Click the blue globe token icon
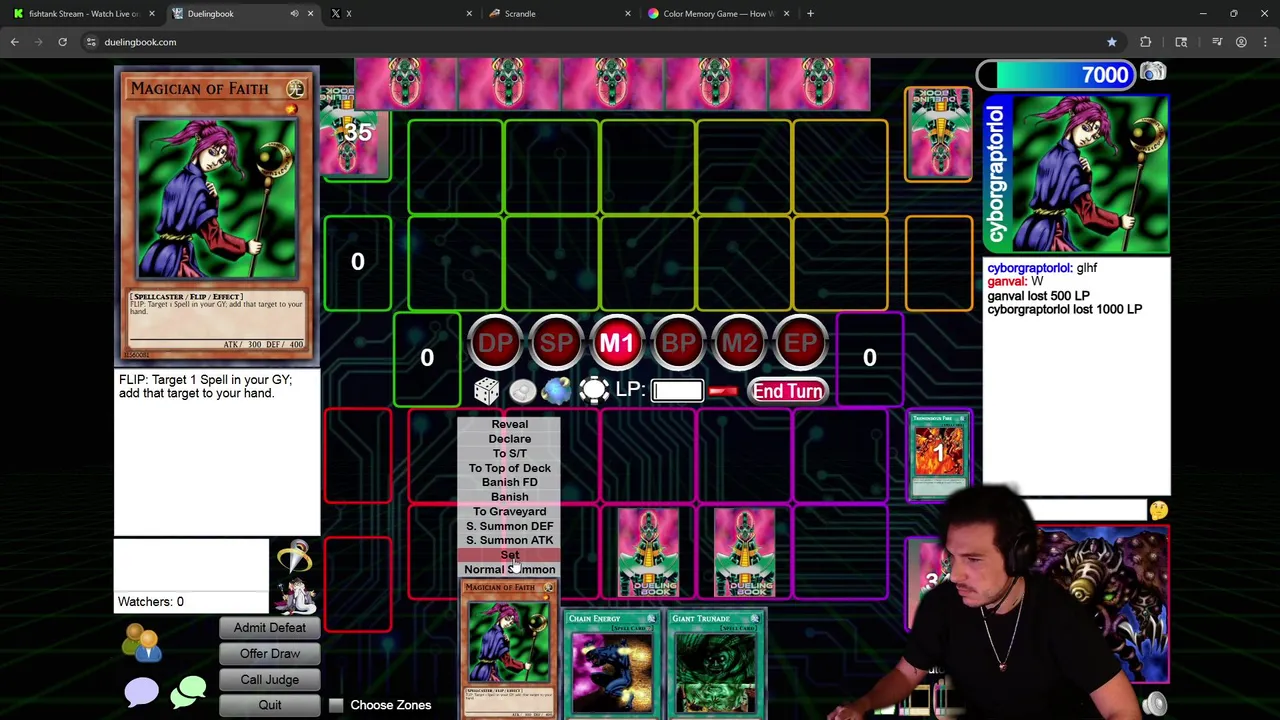 557,391
